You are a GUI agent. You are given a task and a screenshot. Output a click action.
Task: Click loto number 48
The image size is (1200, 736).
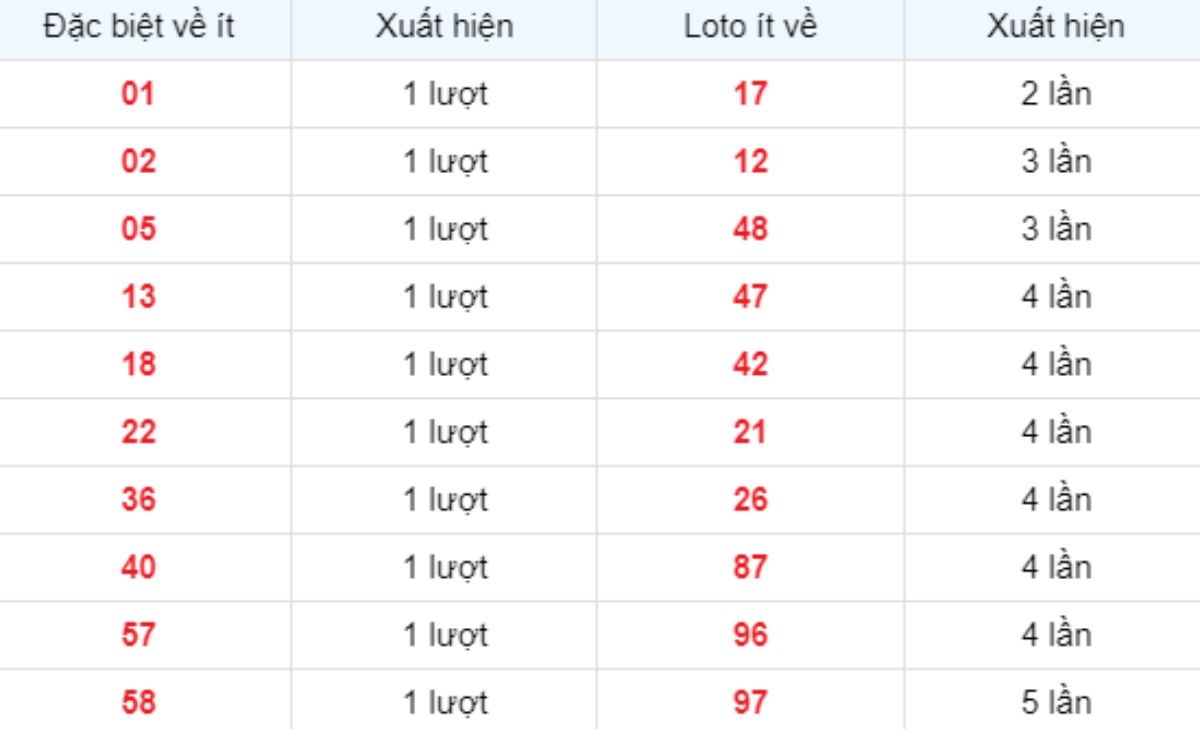pos(750,230)
